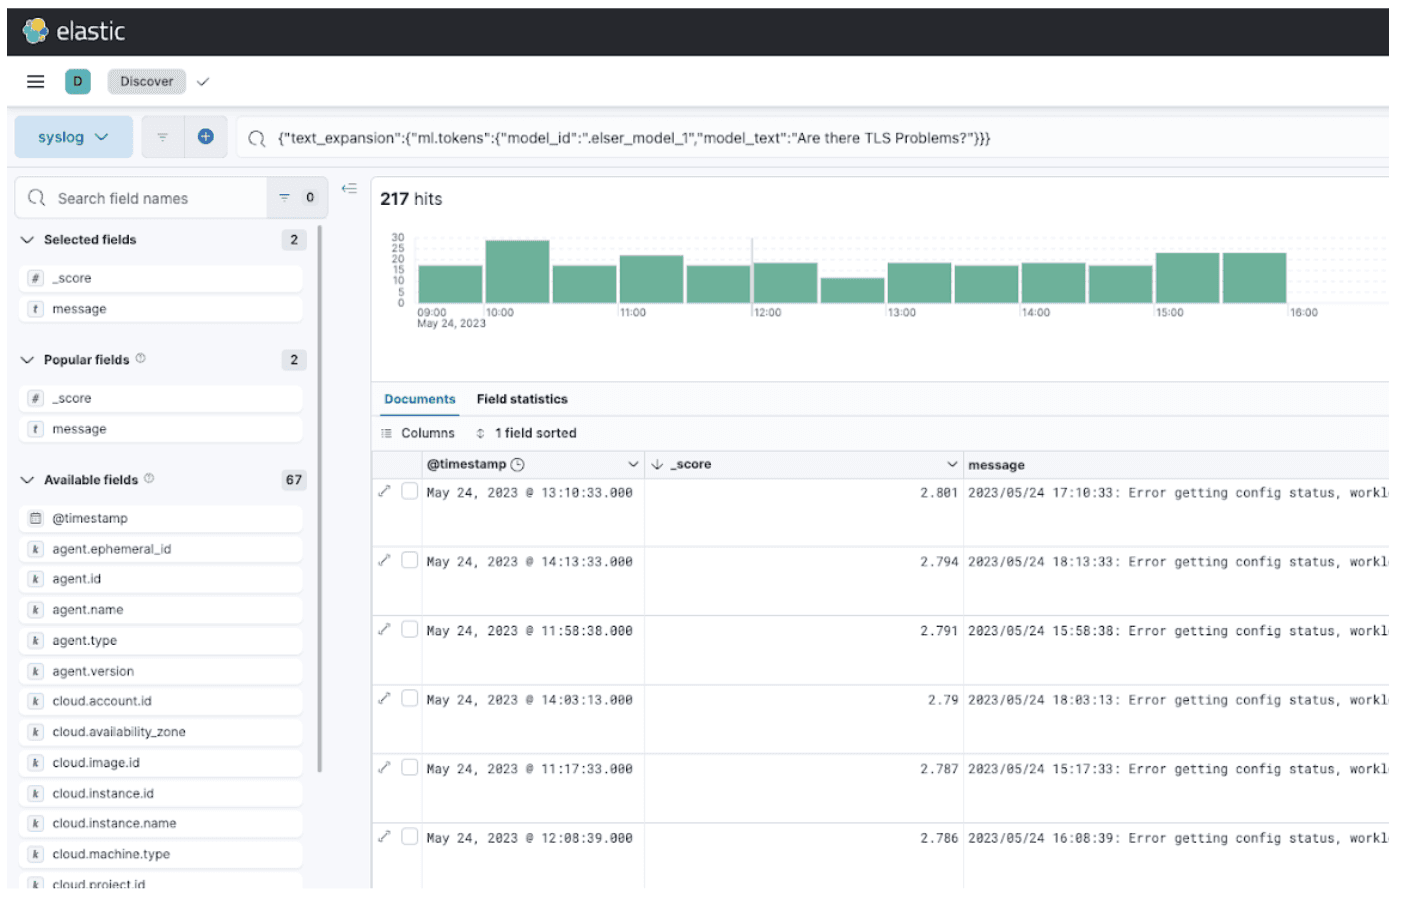Click the add filter plus icon
The height and width of the screenshot is (900, 1410).
pos(206,137)
